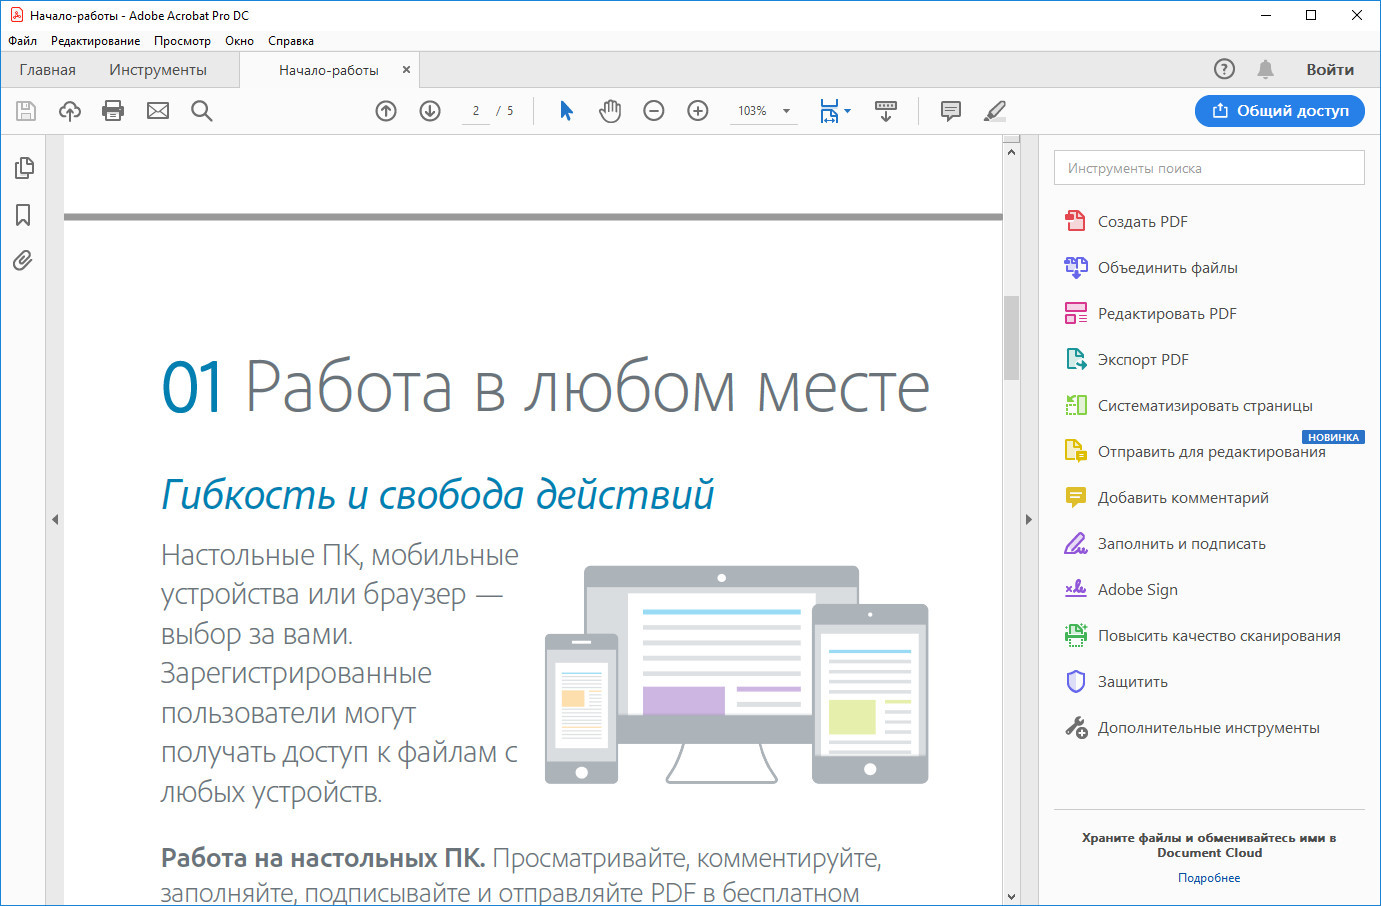The height and width of the screenshot is (906, 1381).
Task: Click the document vertical scrollbar thumb
Action: point(1011,337)
